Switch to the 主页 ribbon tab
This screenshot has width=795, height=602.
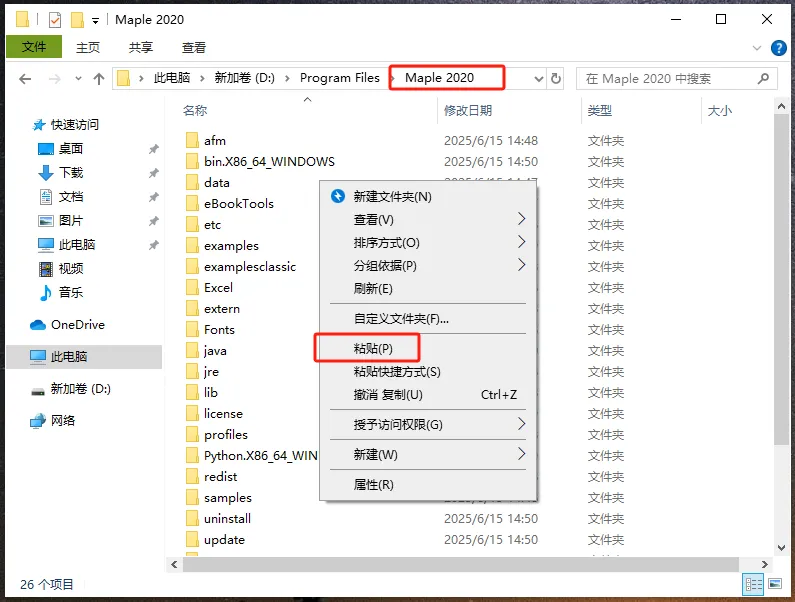pyautogui.click(x=88, y=47)
